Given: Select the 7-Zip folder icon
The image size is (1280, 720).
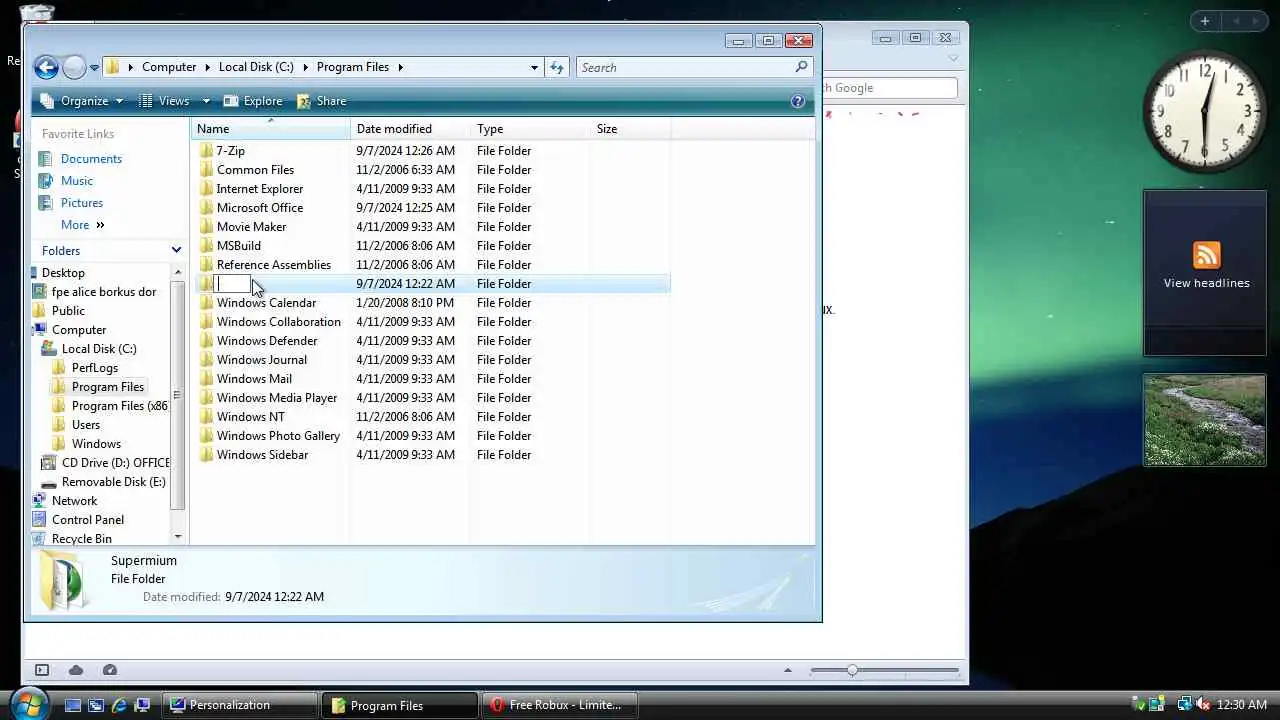Looking at the screenshot, I should click(206, 151).
